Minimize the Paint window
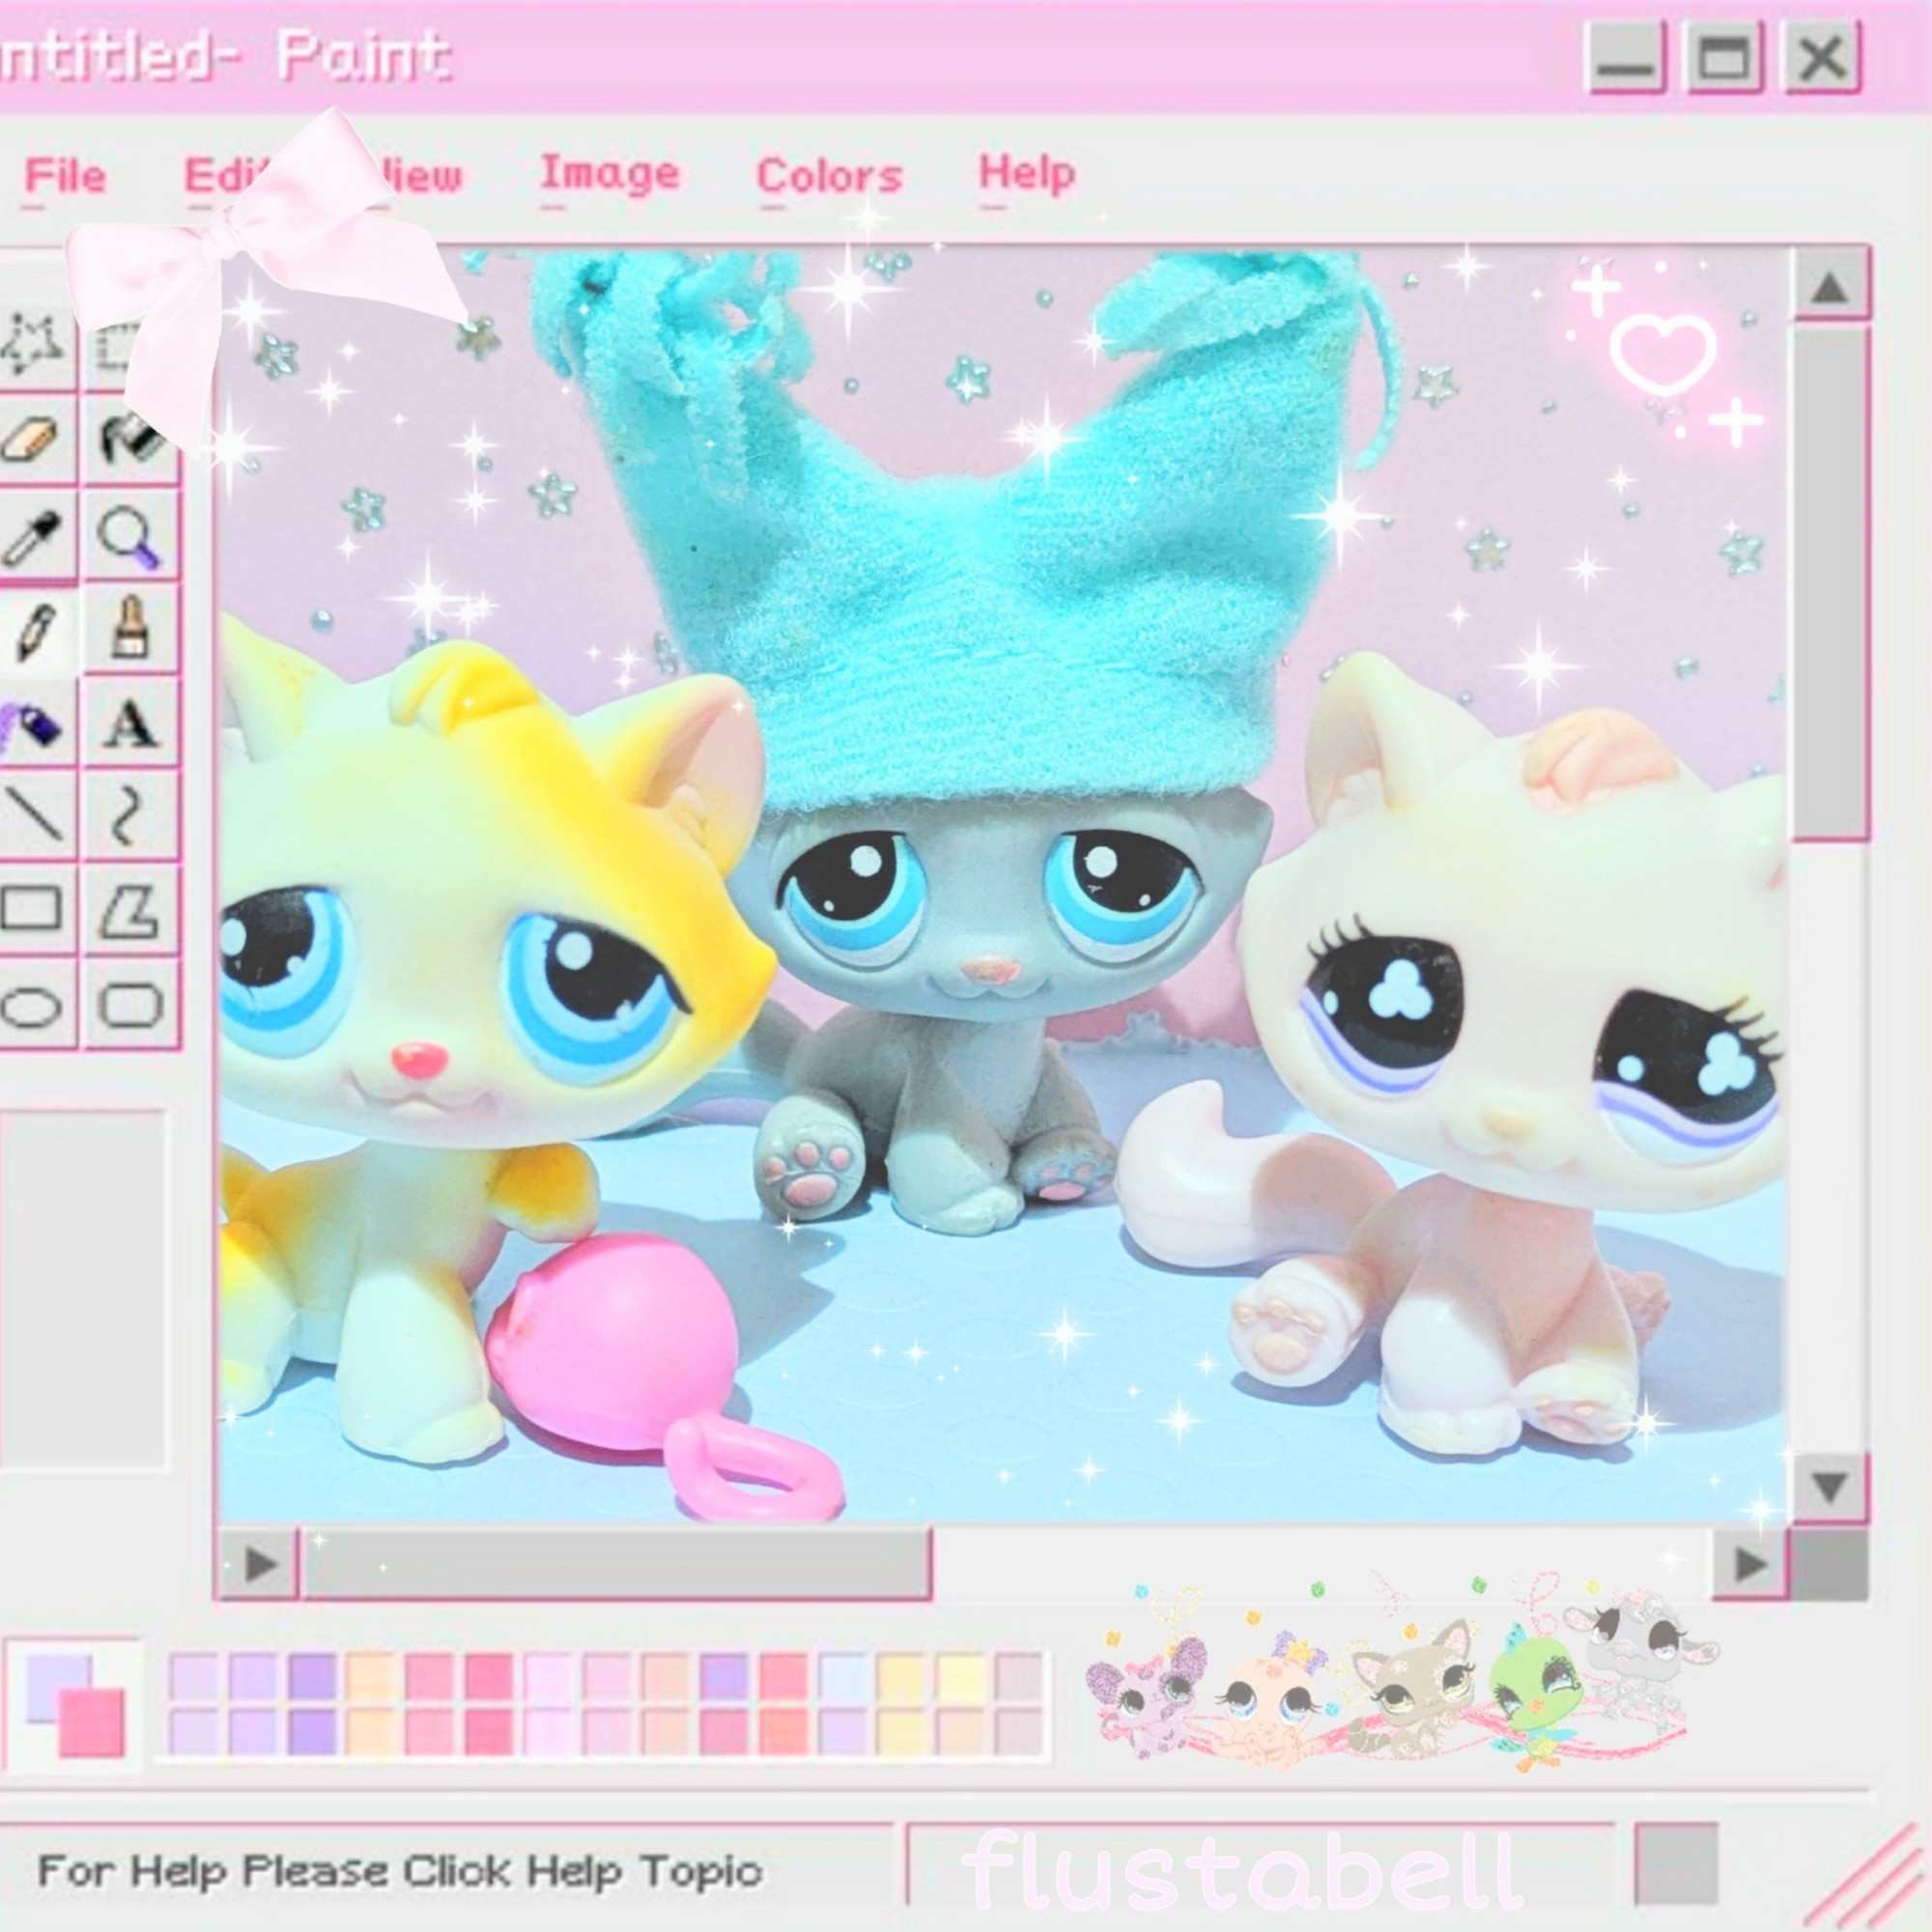The image size is (1932, 1932). tap(1627, 58)
